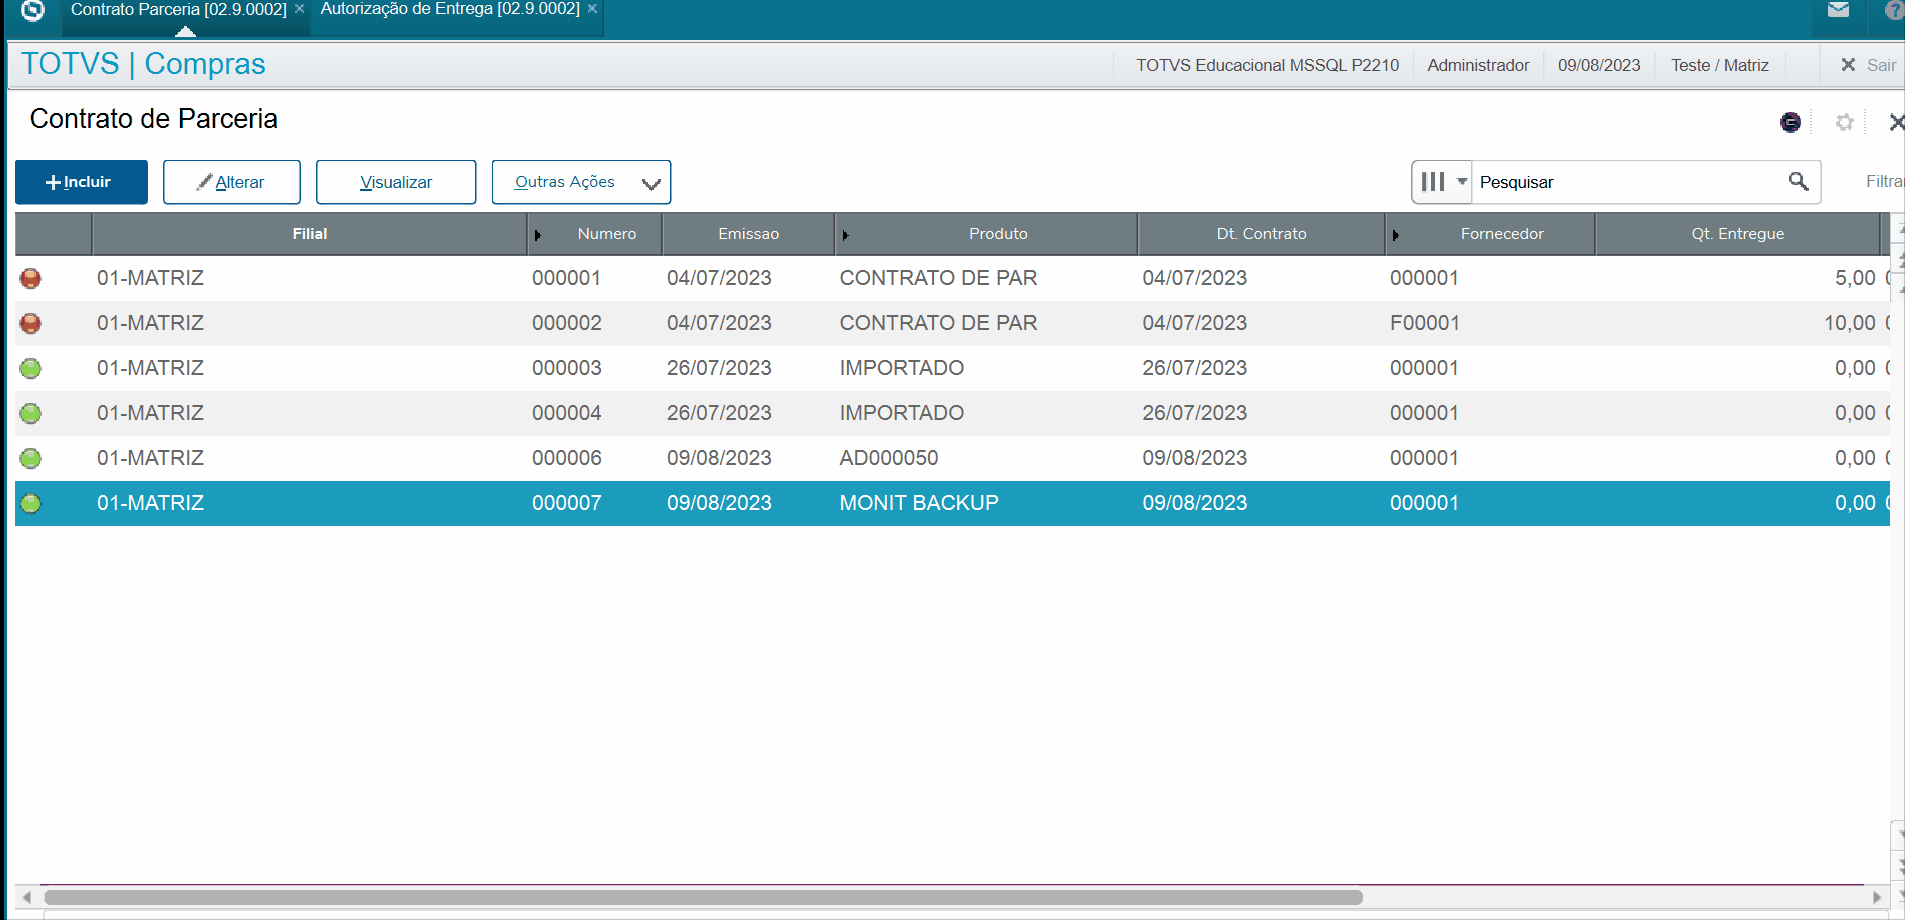Open the mail notifications envelope icon

pos(1838,10)
